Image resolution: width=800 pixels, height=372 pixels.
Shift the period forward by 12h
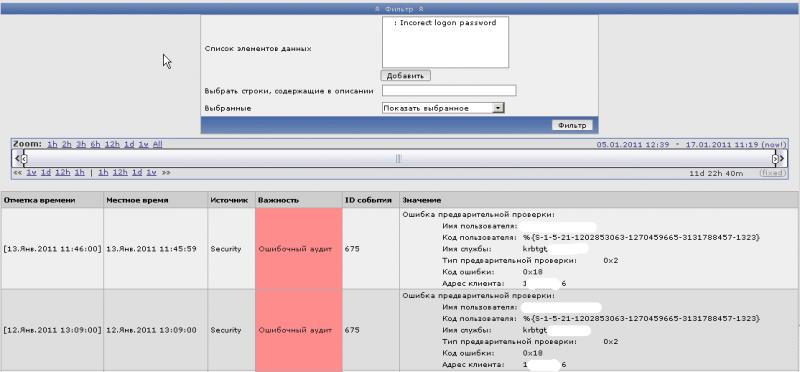[x=120, y=172]
